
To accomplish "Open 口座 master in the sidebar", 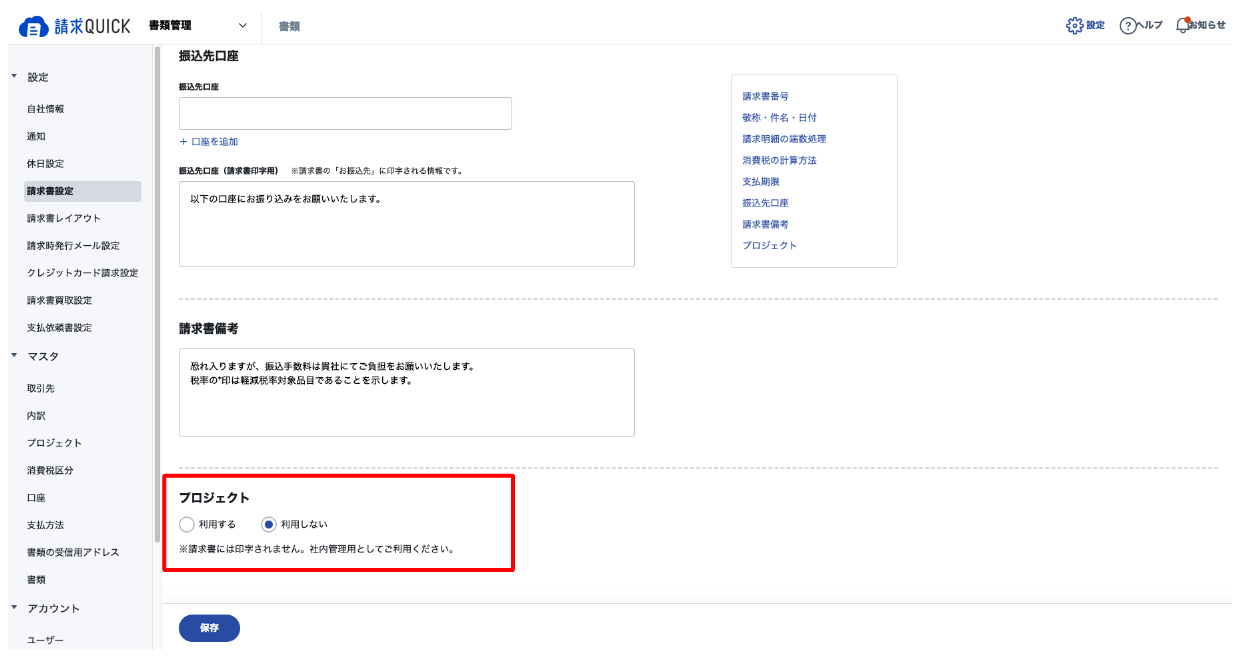I will coord(36,497).
